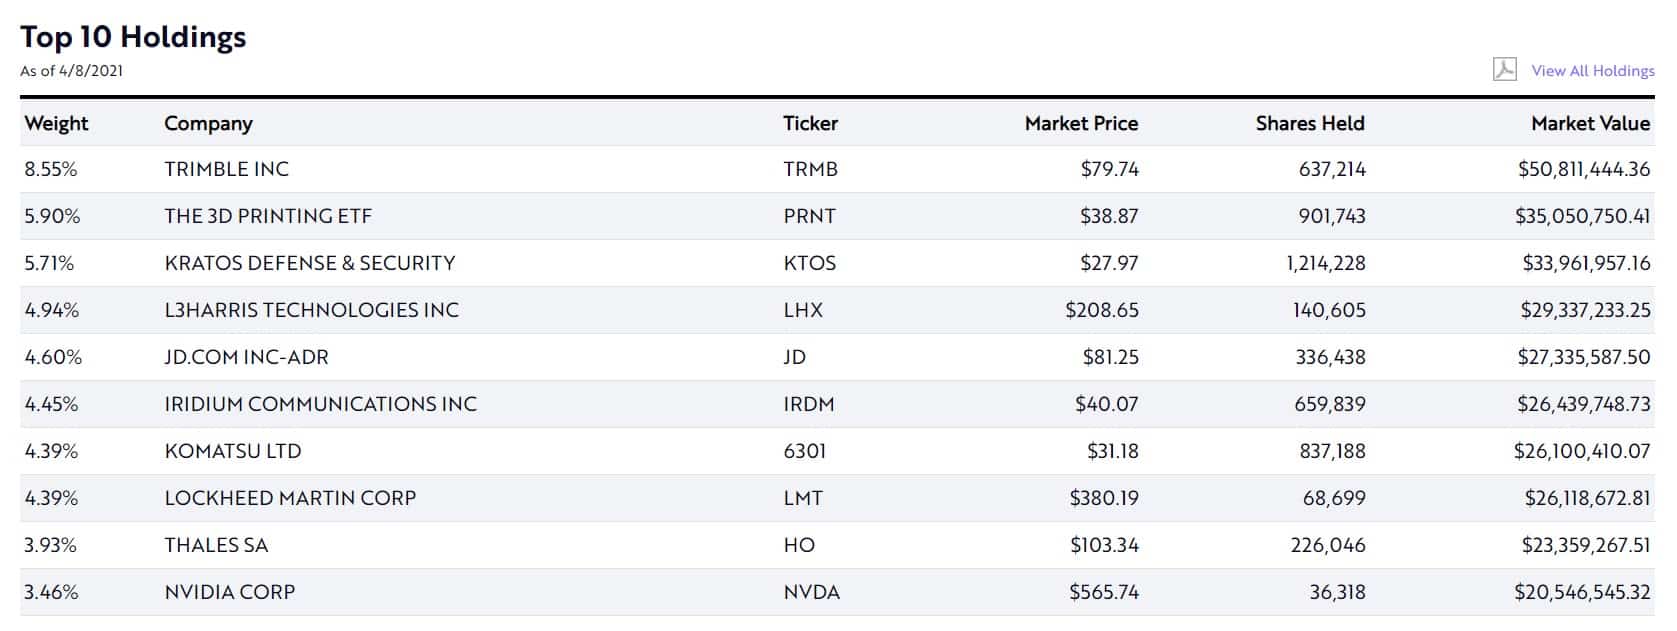Click the Company column header
1677x631 pixels.
(208, 123)
